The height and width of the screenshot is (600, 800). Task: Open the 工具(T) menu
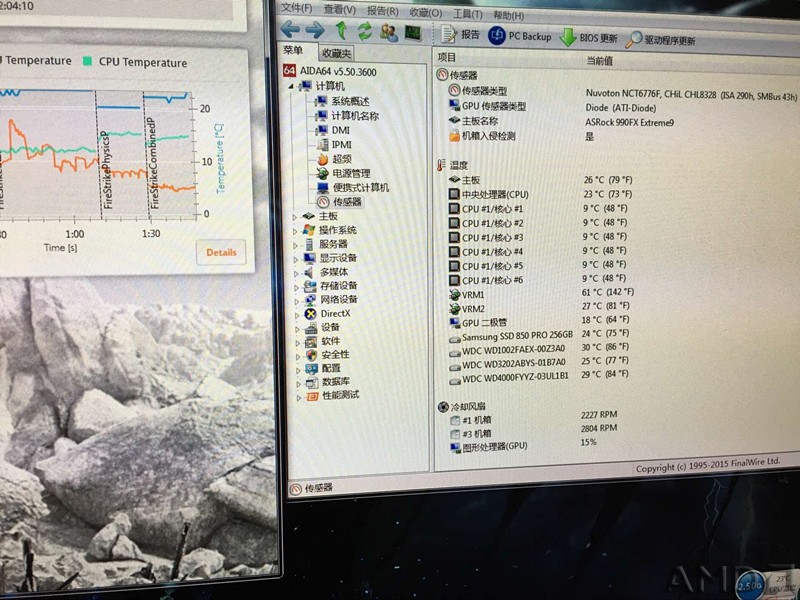point(468,14)
